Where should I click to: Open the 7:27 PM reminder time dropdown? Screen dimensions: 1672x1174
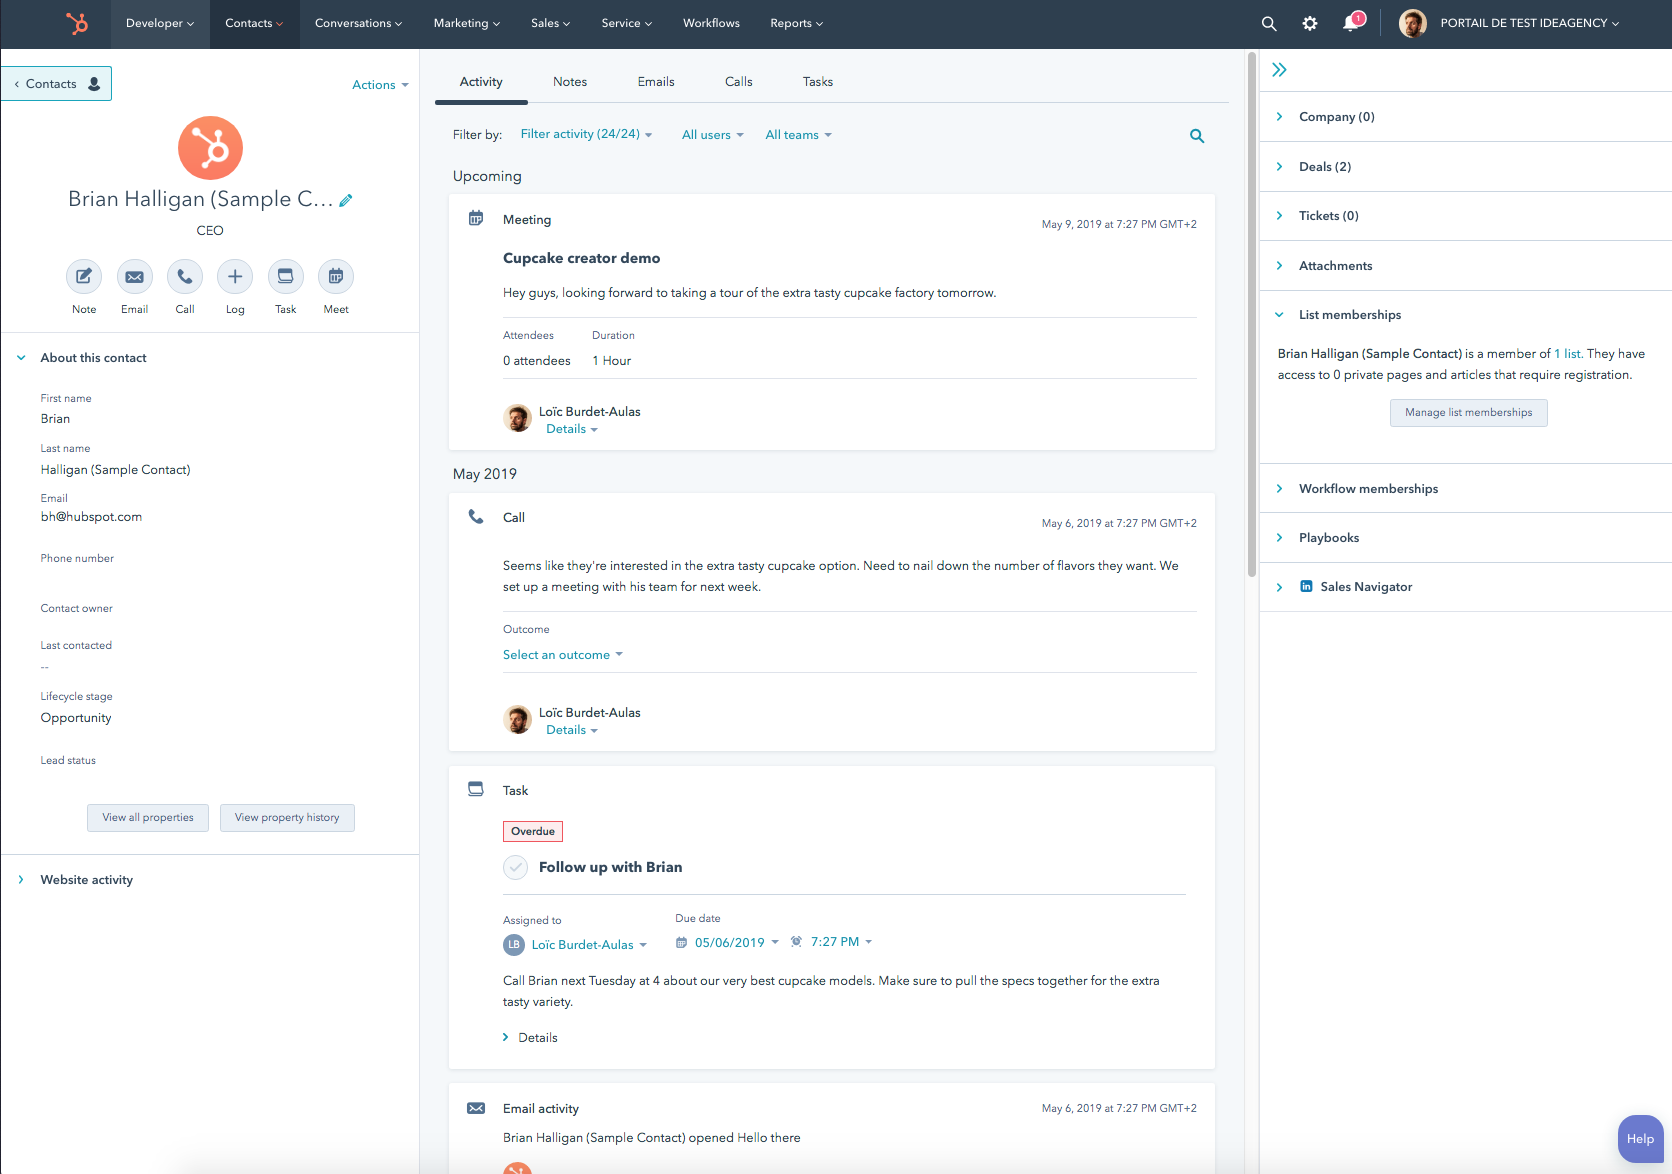842,942
